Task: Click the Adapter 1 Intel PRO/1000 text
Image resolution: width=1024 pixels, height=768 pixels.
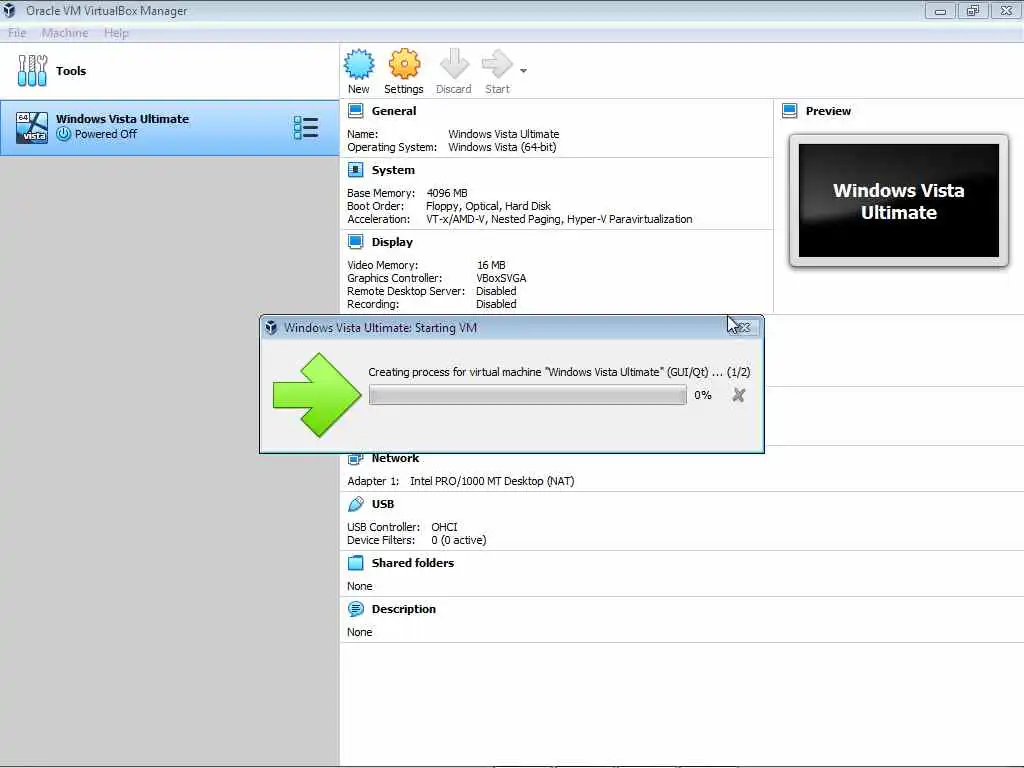Action: pos(492,481)
